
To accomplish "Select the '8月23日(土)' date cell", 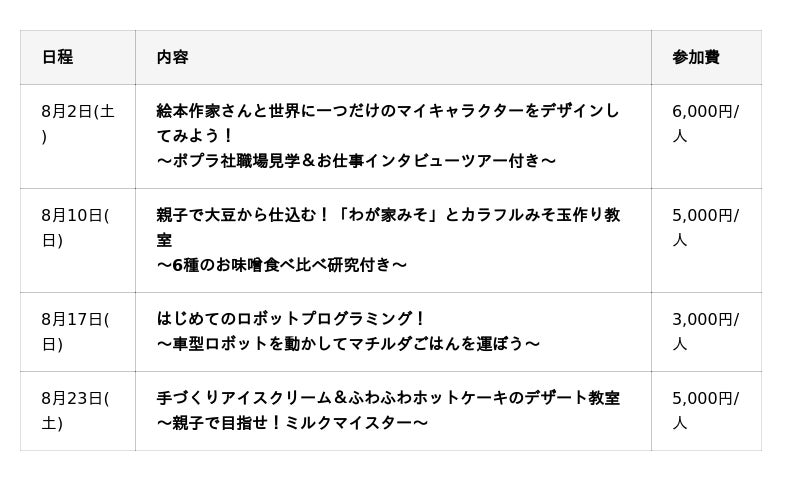I will [x=75, y=410].
